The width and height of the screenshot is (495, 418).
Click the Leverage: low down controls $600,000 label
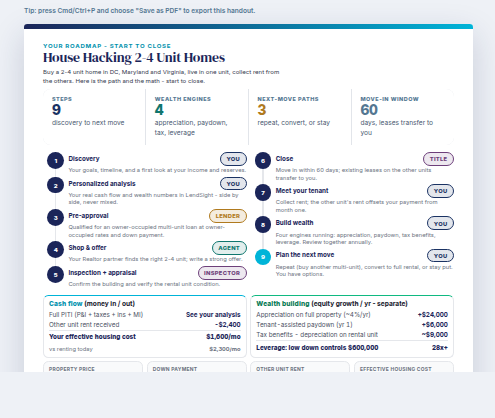point(317,348)
